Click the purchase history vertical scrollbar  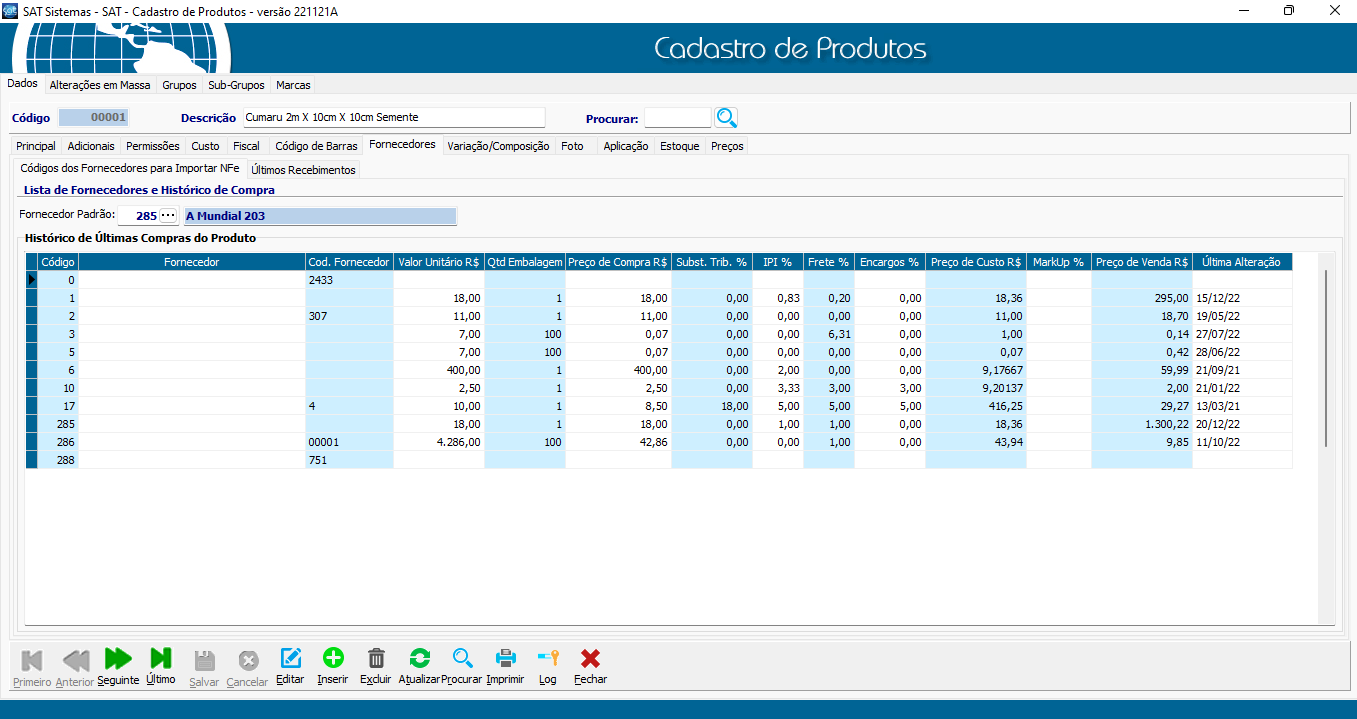coord(1326,357)
